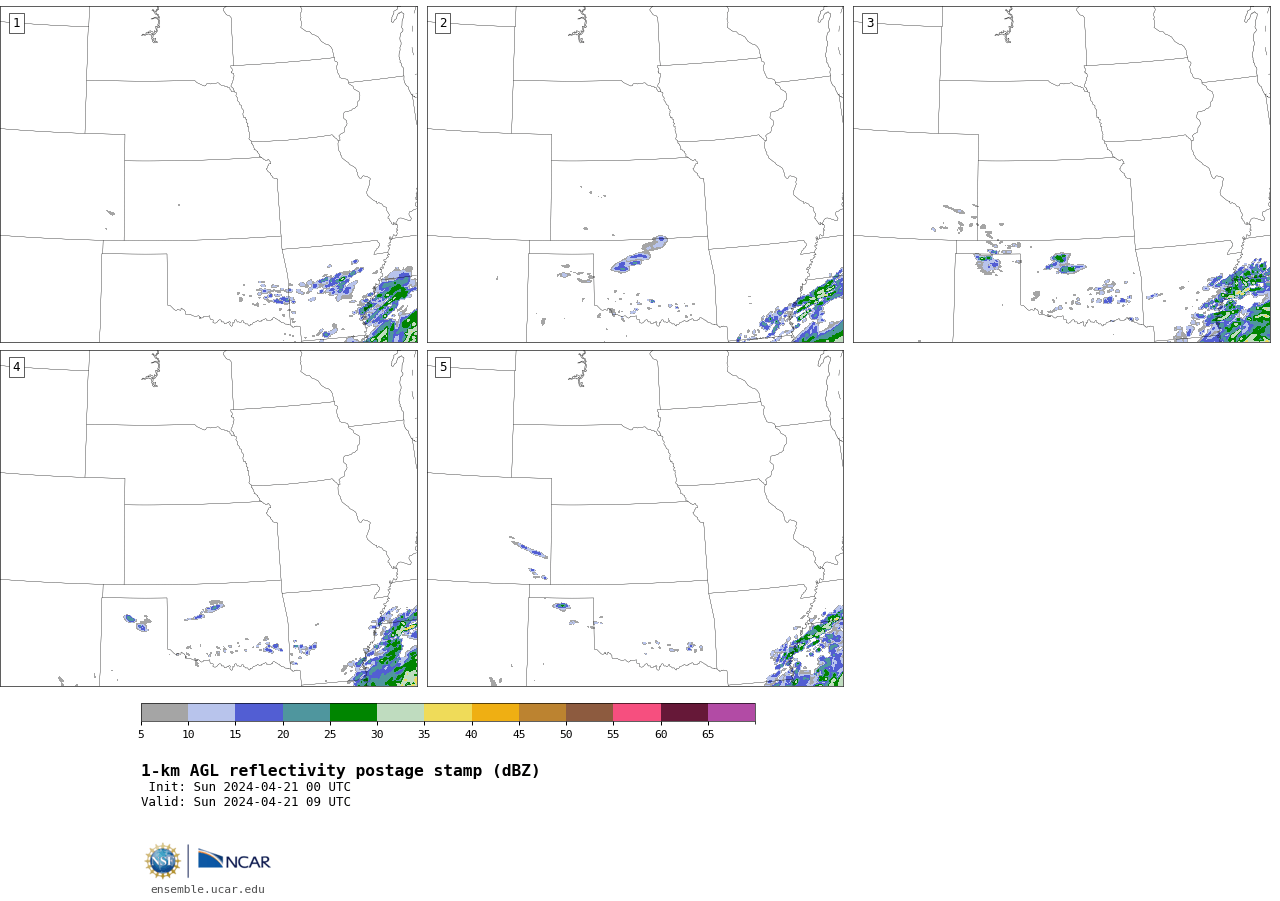Click the maroon 60-65 dBZ swatch
This screenshot has width=1280, height=901.
pos(684,713)
